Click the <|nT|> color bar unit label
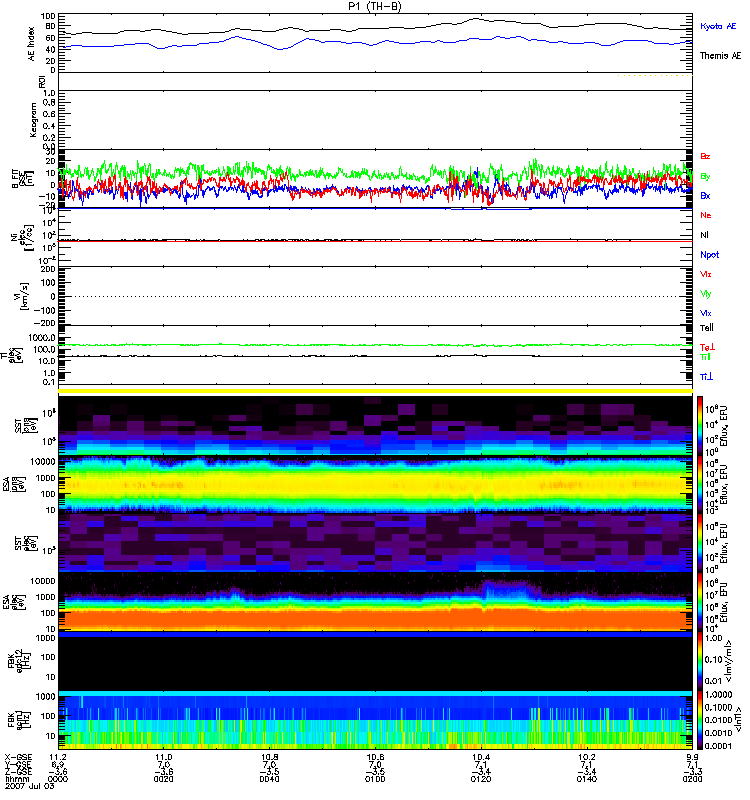The height and width of the screenshot is (800, 750). point(737,720)
